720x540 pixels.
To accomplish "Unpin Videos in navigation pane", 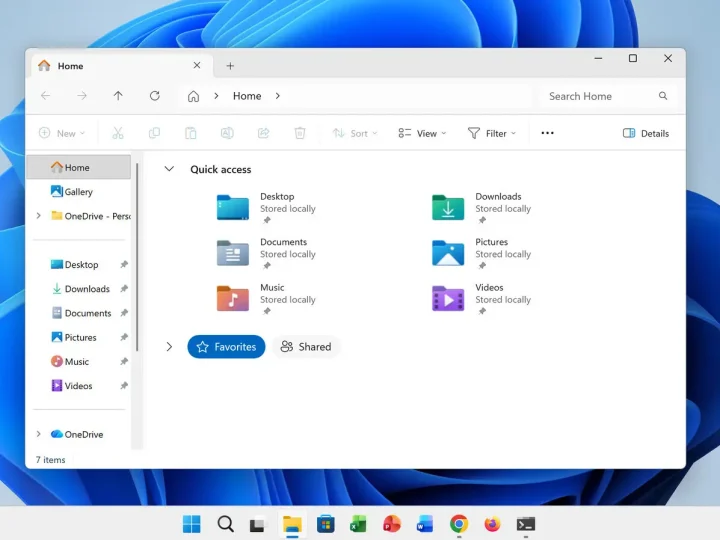I will click(124, 386).
